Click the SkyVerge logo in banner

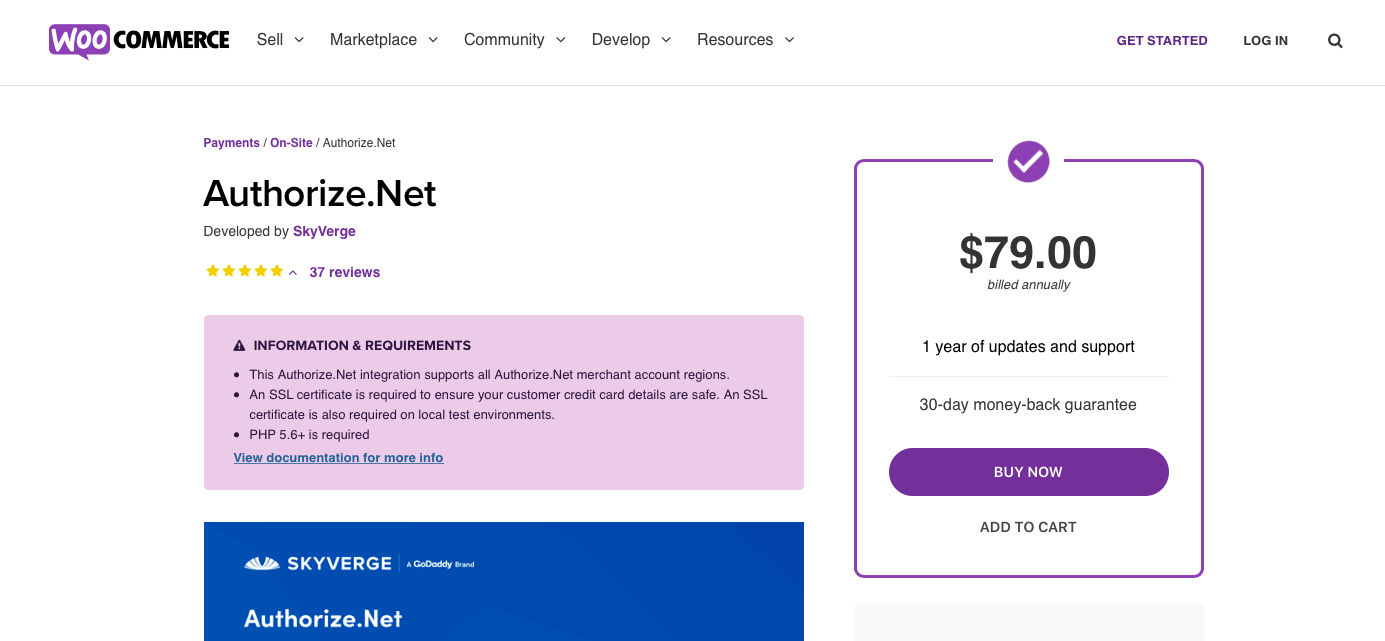click(318, 564)
